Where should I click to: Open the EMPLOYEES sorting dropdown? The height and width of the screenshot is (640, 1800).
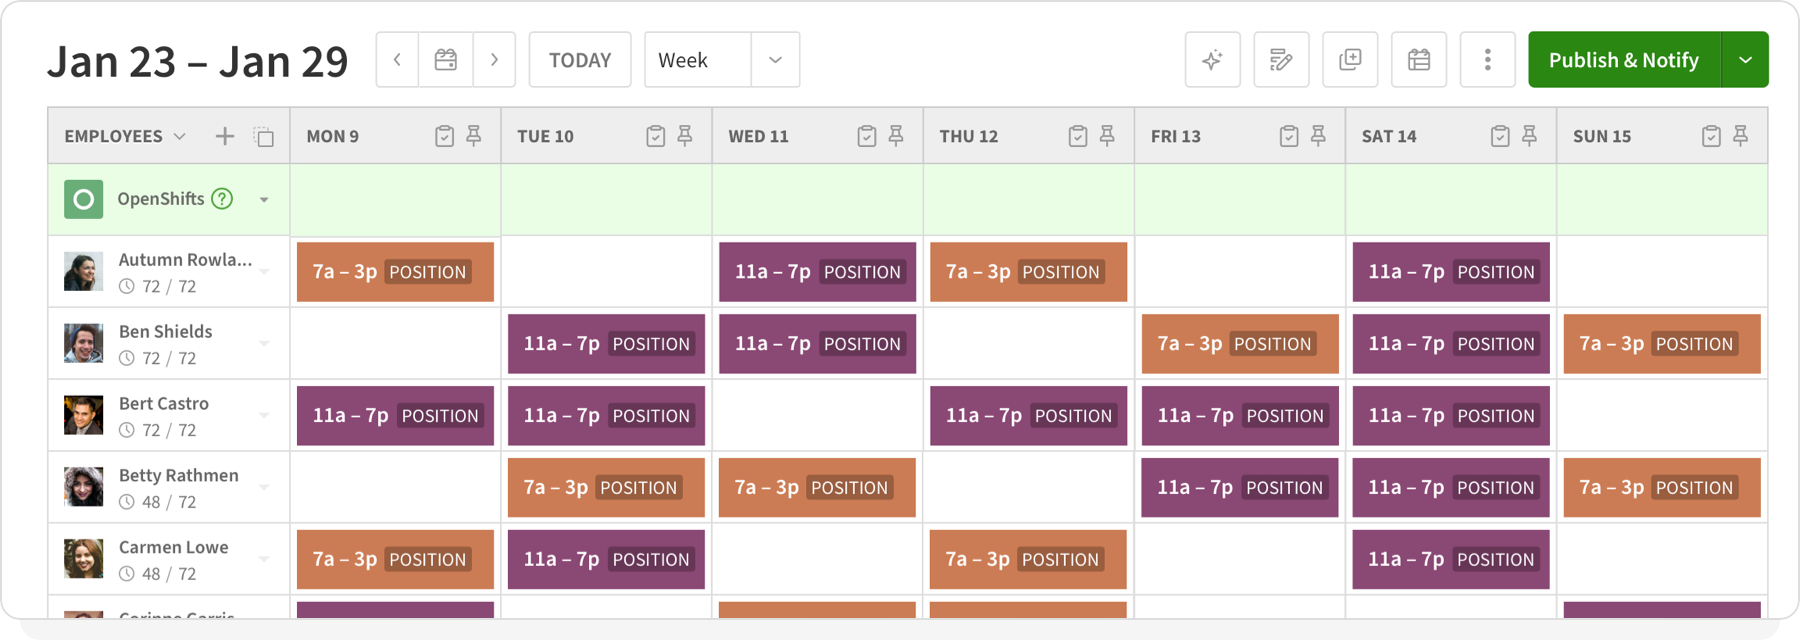(x=180, y=136)
